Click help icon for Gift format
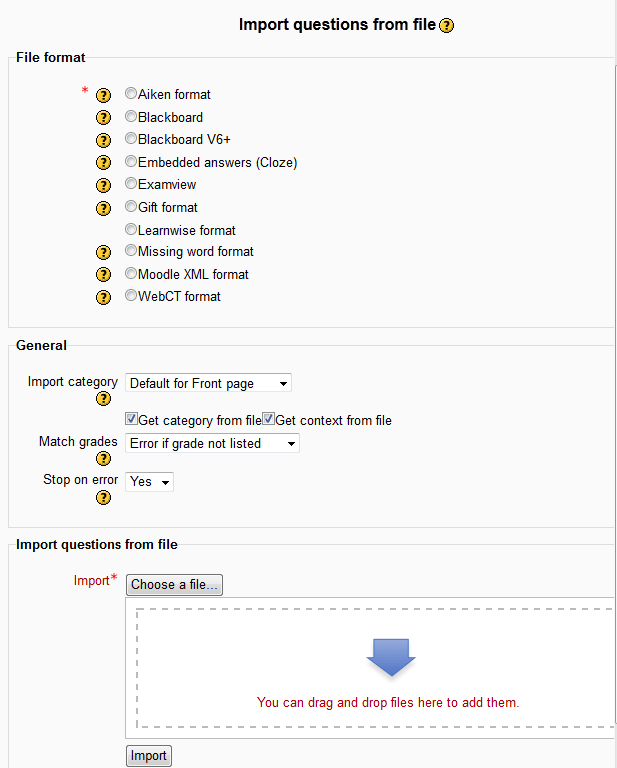Image resolution: width=617 pixels, height=768 pixels. (x=103, y=208)
